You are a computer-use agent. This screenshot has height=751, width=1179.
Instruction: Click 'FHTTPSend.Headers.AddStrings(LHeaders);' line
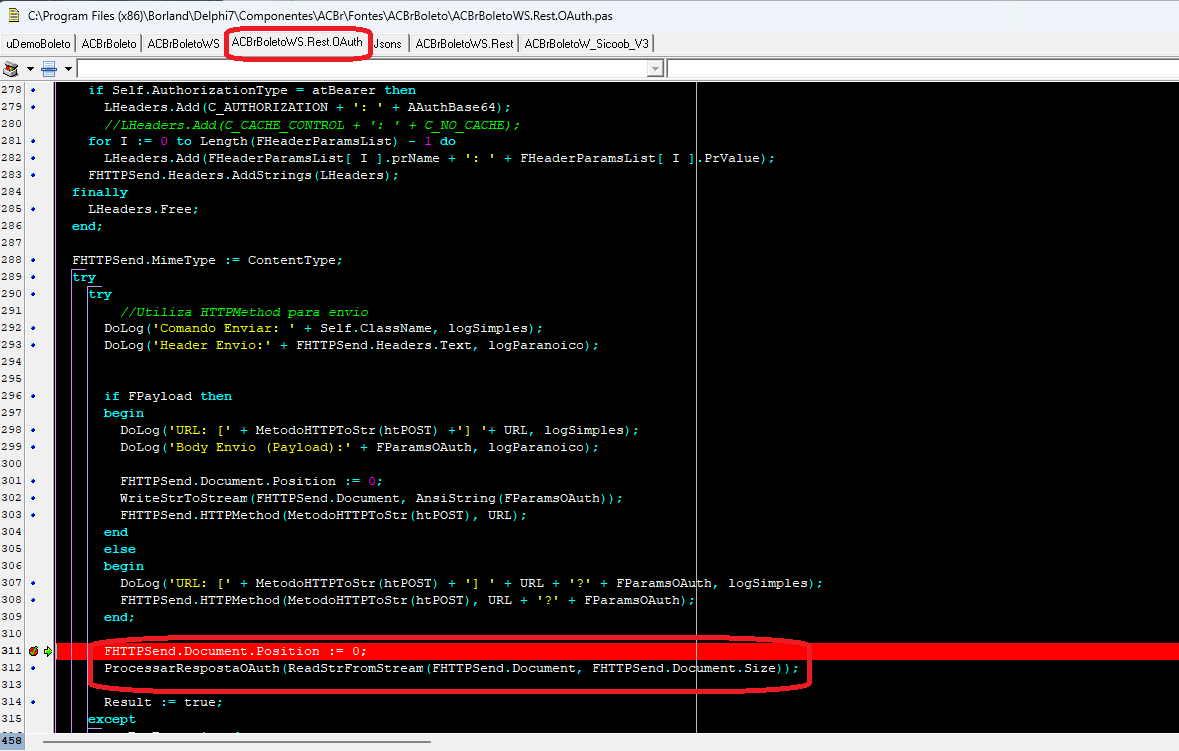click(244, 175)
